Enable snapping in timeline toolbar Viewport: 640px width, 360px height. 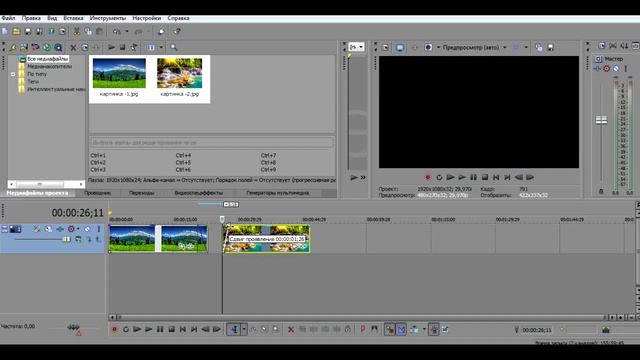tap(389, 329)
